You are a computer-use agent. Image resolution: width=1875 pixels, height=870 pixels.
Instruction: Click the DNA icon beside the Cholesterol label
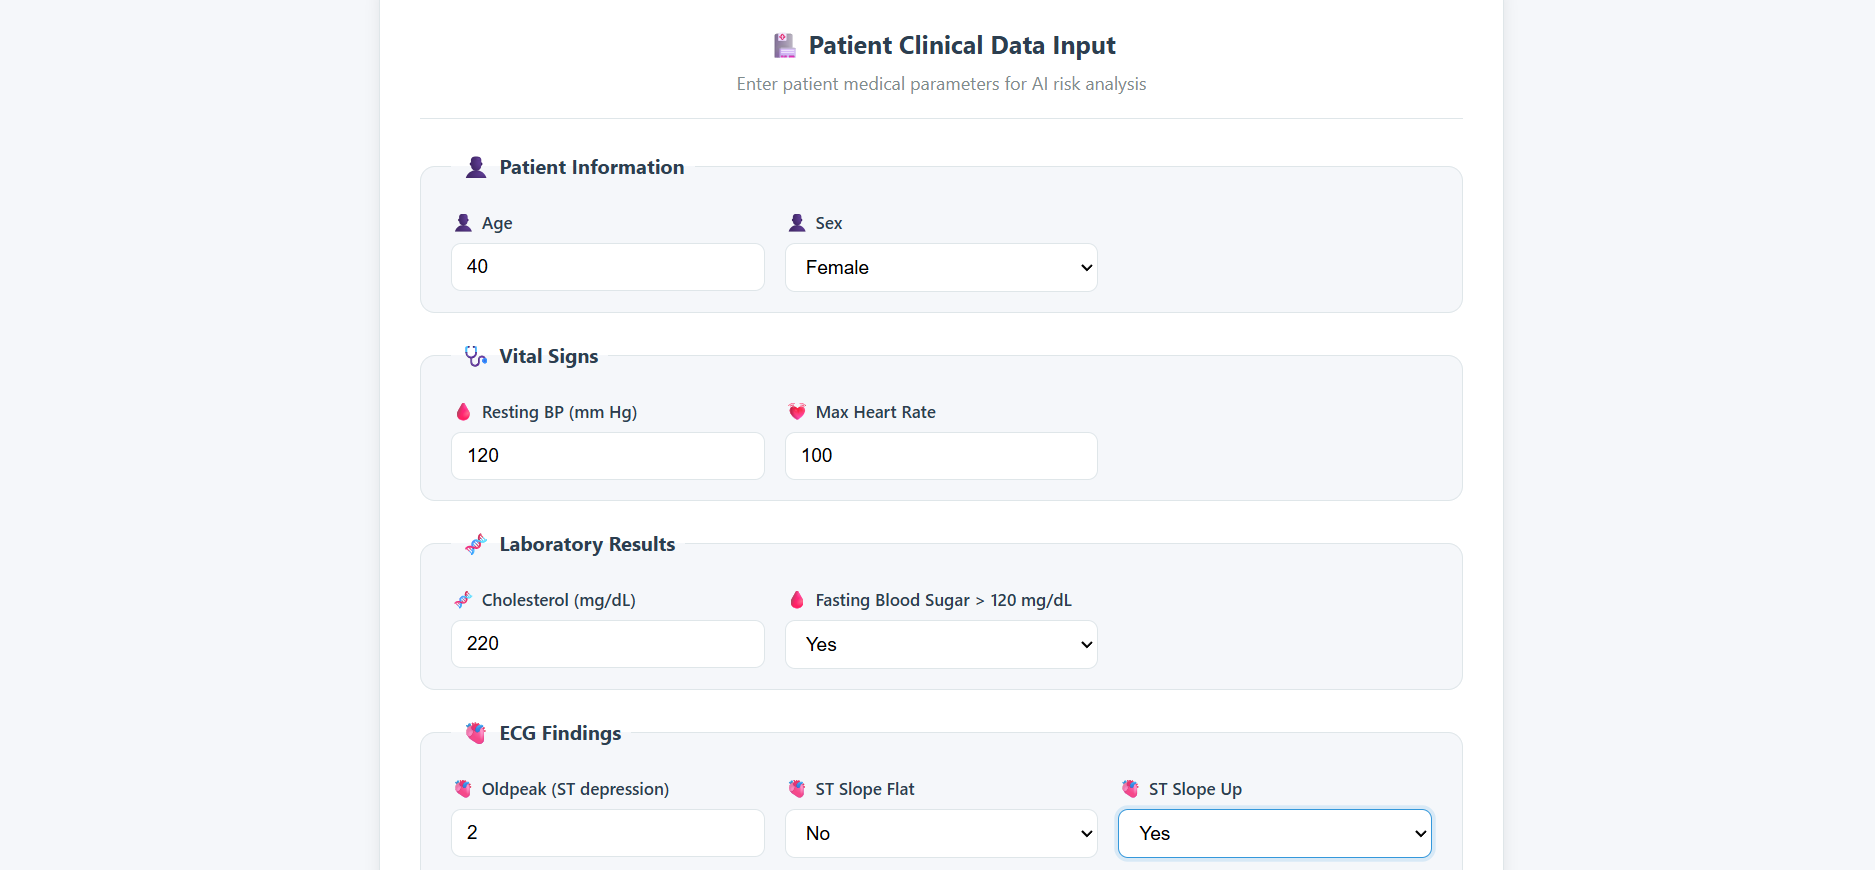463,600
